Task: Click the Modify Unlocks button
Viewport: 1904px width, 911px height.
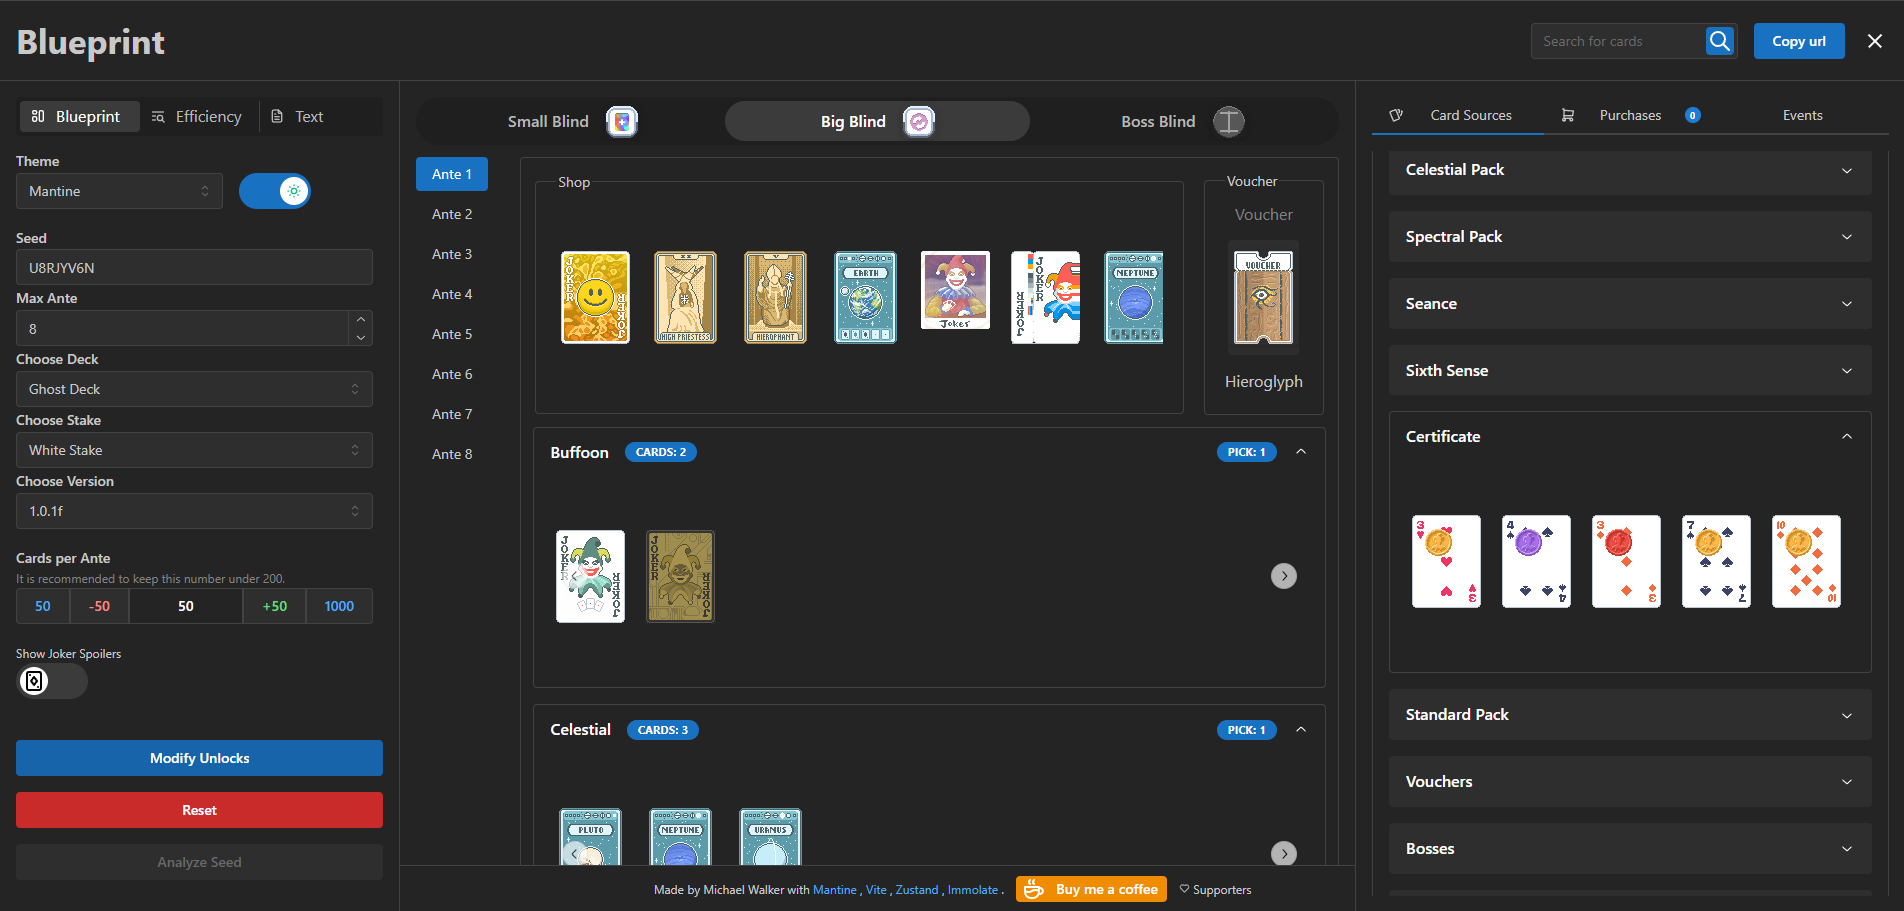Action: [199, 758]
